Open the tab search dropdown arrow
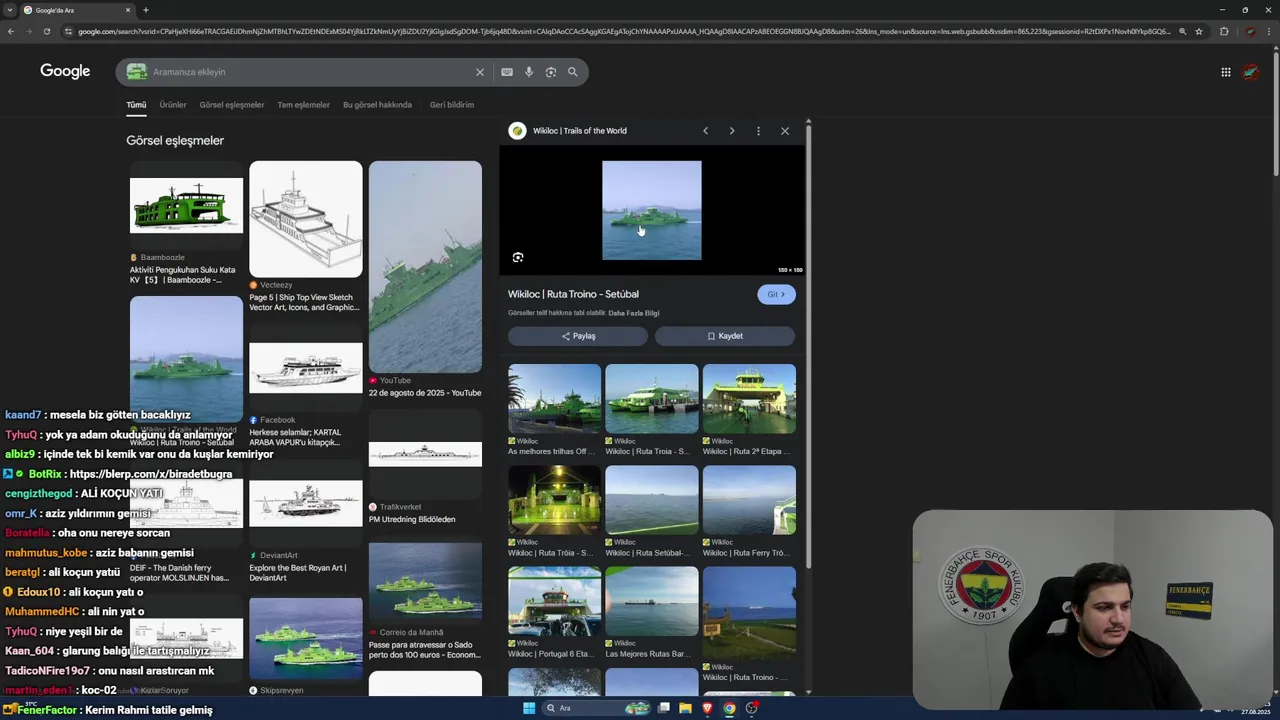1280x720 pixels. pyautogui.click(x=9, y=10)
